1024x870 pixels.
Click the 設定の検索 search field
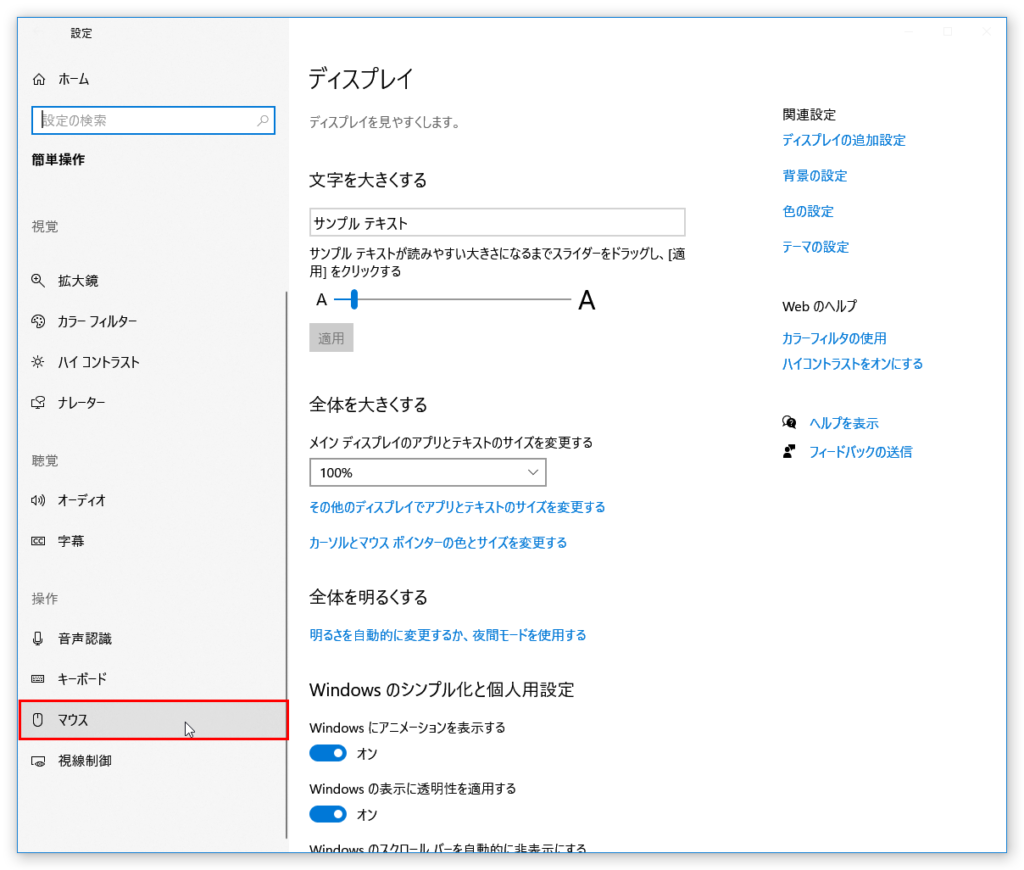(x=153, y=120)
